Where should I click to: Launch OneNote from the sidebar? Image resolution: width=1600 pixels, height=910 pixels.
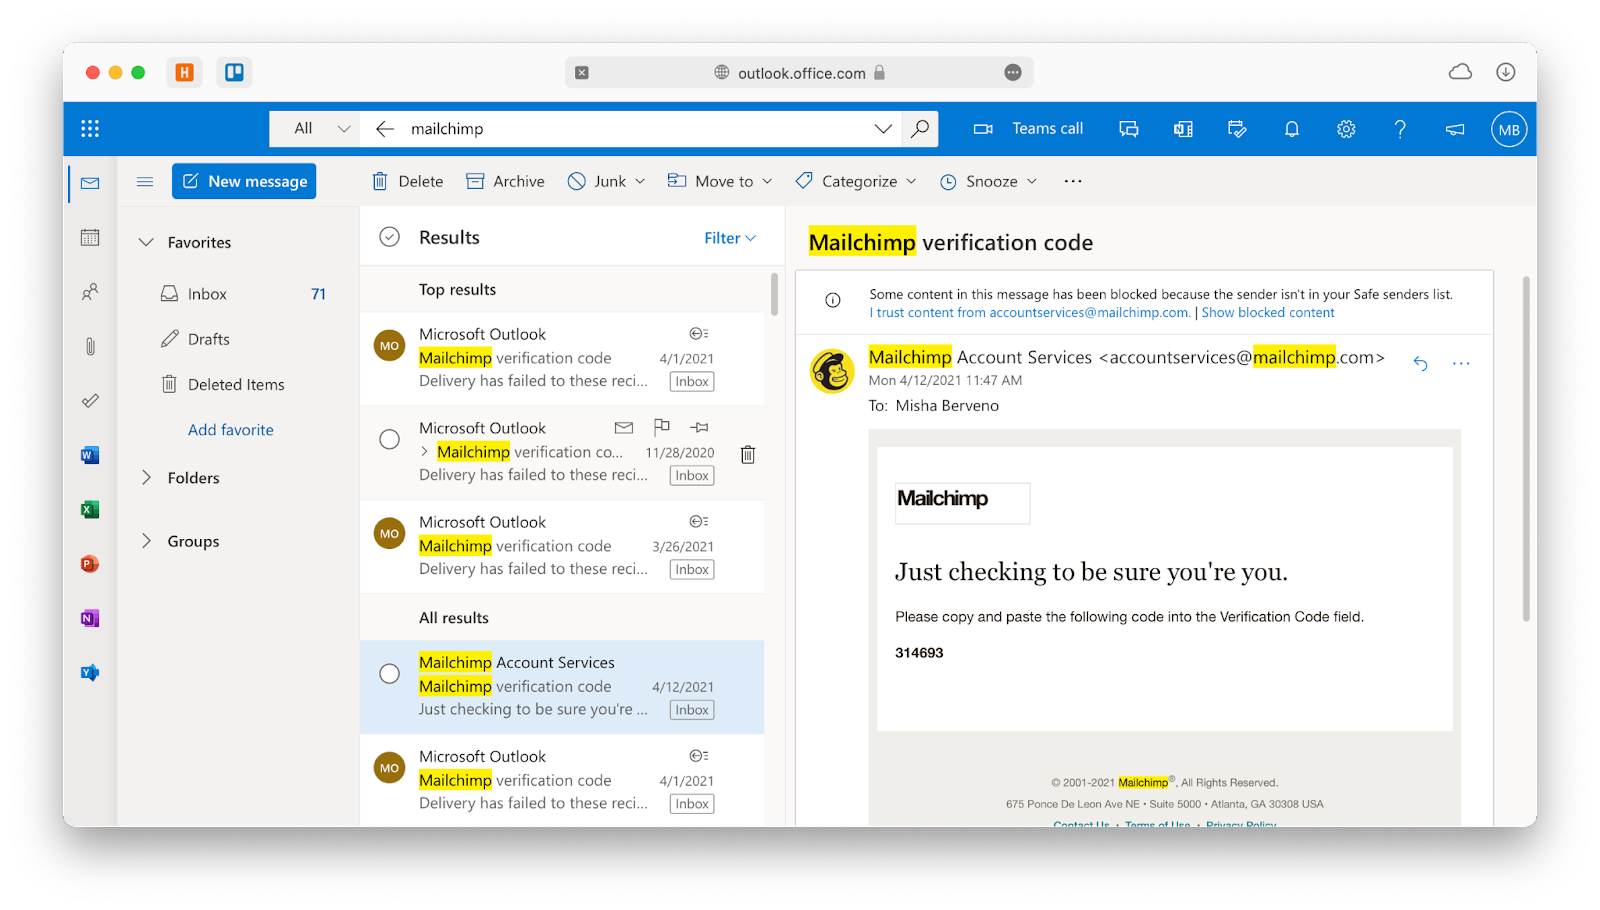[x=90, y=619]
